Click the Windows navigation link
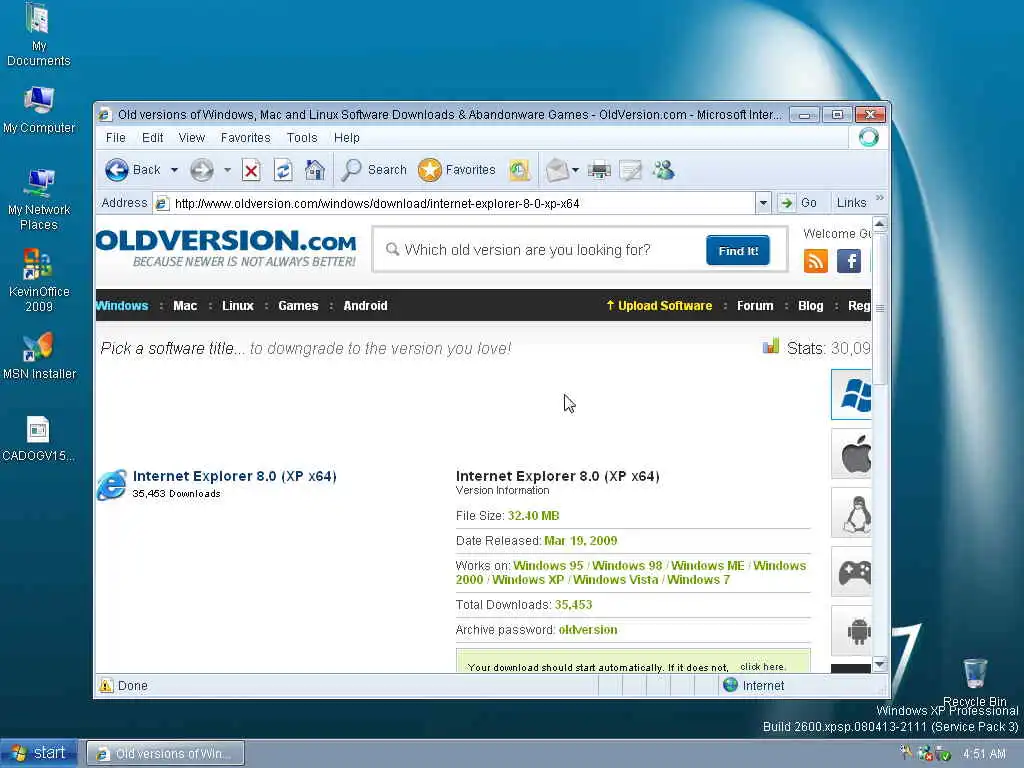 point(122,306)
